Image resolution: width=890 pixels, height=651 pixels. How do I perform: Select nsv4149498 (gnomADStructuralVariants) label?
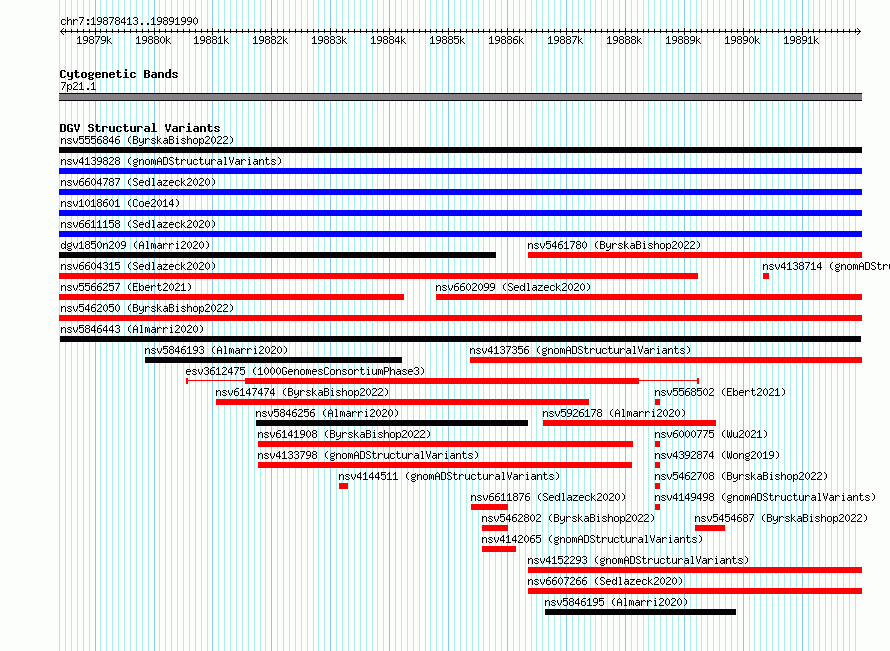(x=765, y=497)
